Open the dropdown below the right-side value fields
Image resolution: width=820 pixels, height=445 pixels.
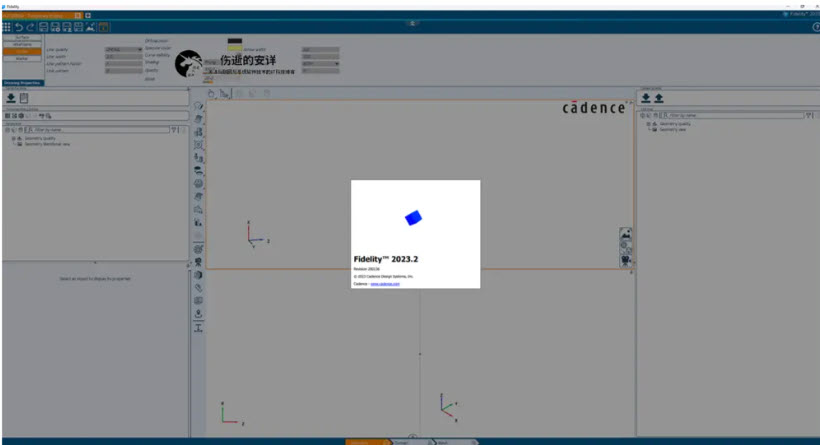coord(321,64)
